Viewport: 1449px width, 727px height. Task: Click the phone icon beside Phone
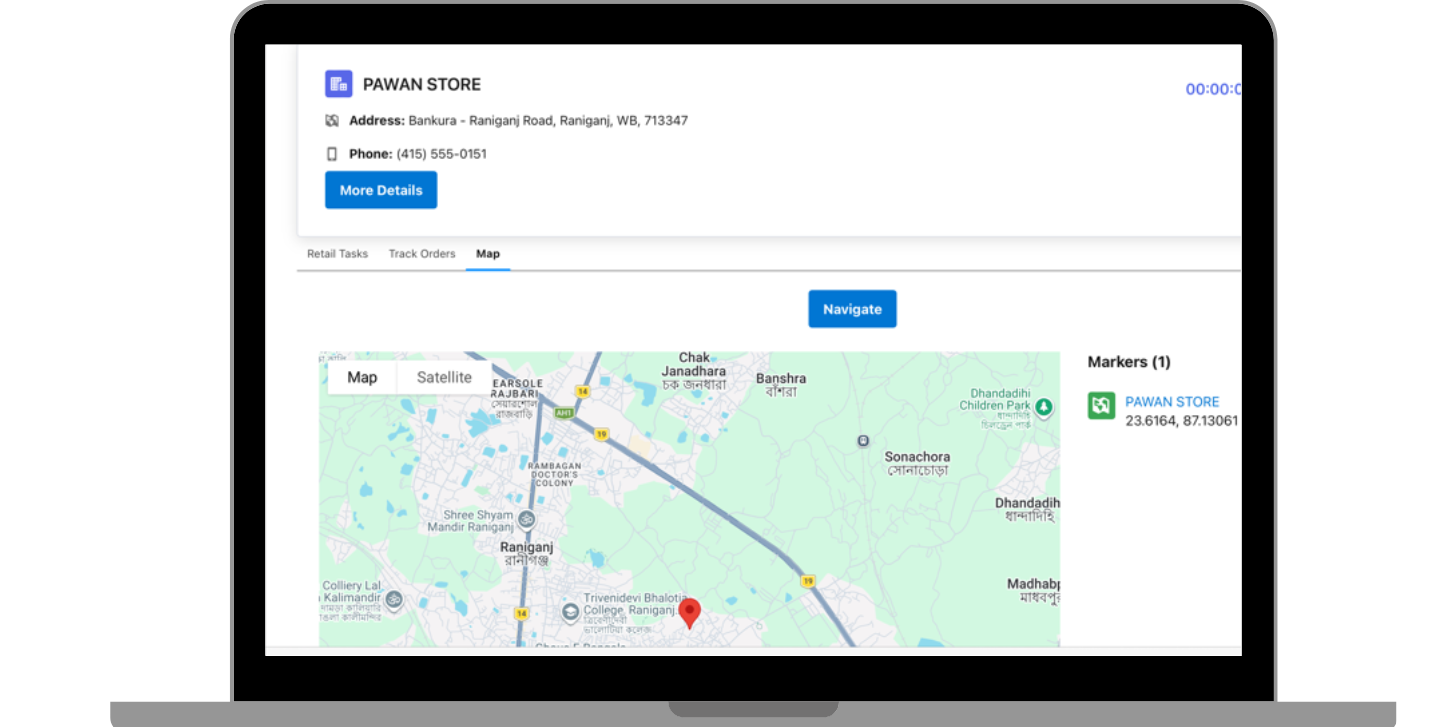point(332,154)
